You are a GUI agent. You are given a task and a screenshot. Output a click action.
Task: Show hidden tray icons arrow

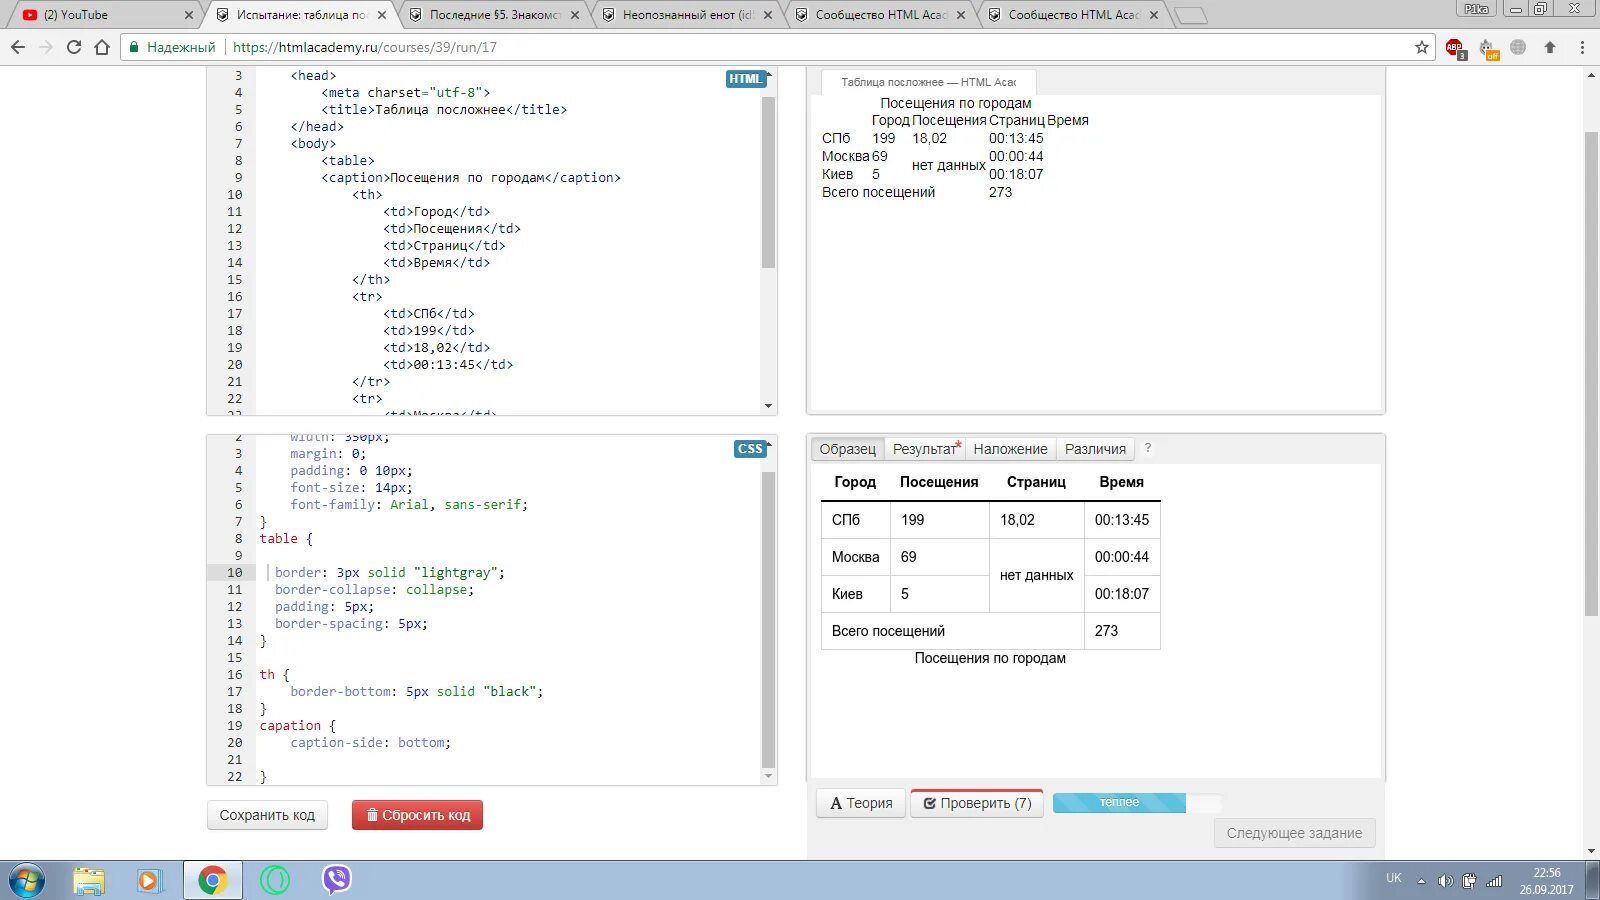point(1421,882)
